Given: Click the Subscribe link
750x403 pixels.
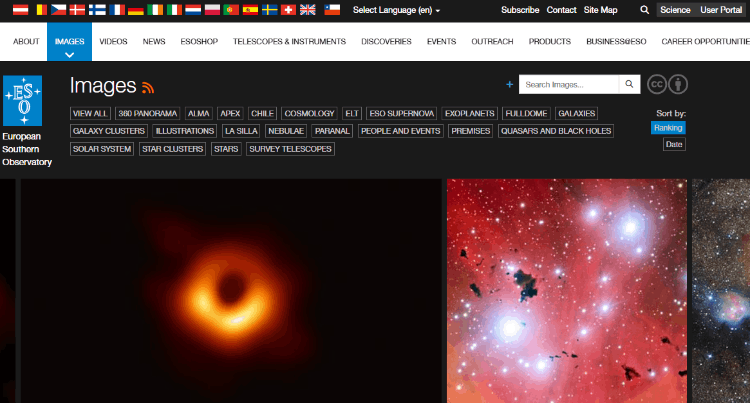Looking at the screenshot, I should pos(520,10).
